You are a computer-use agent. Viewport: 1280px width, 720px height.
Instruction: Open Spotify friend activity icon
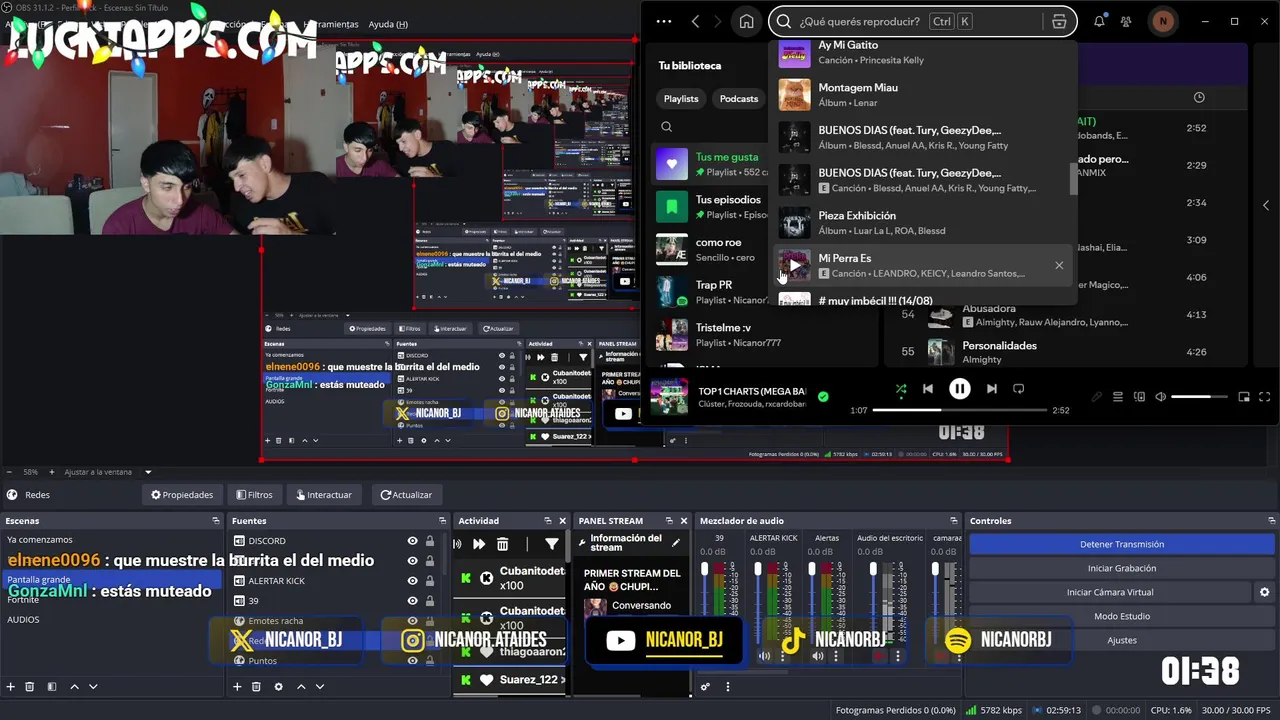click(1127, 21)
